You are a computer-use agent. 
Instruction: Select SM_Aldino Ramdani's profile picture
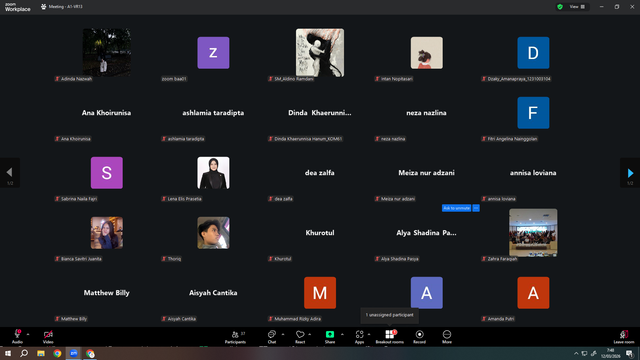click(x=320, y=52)
